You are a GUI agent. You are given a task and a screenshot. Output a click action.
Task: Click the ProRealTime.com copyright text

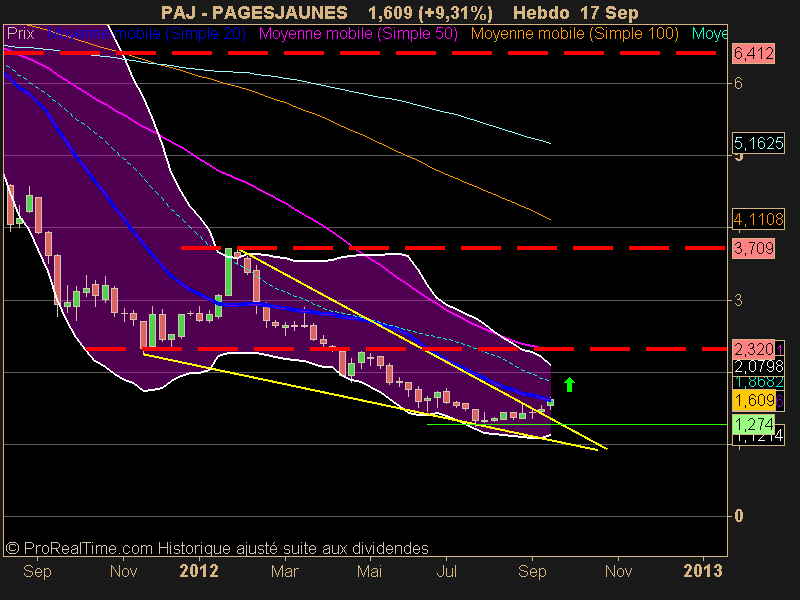coord(217,548)
